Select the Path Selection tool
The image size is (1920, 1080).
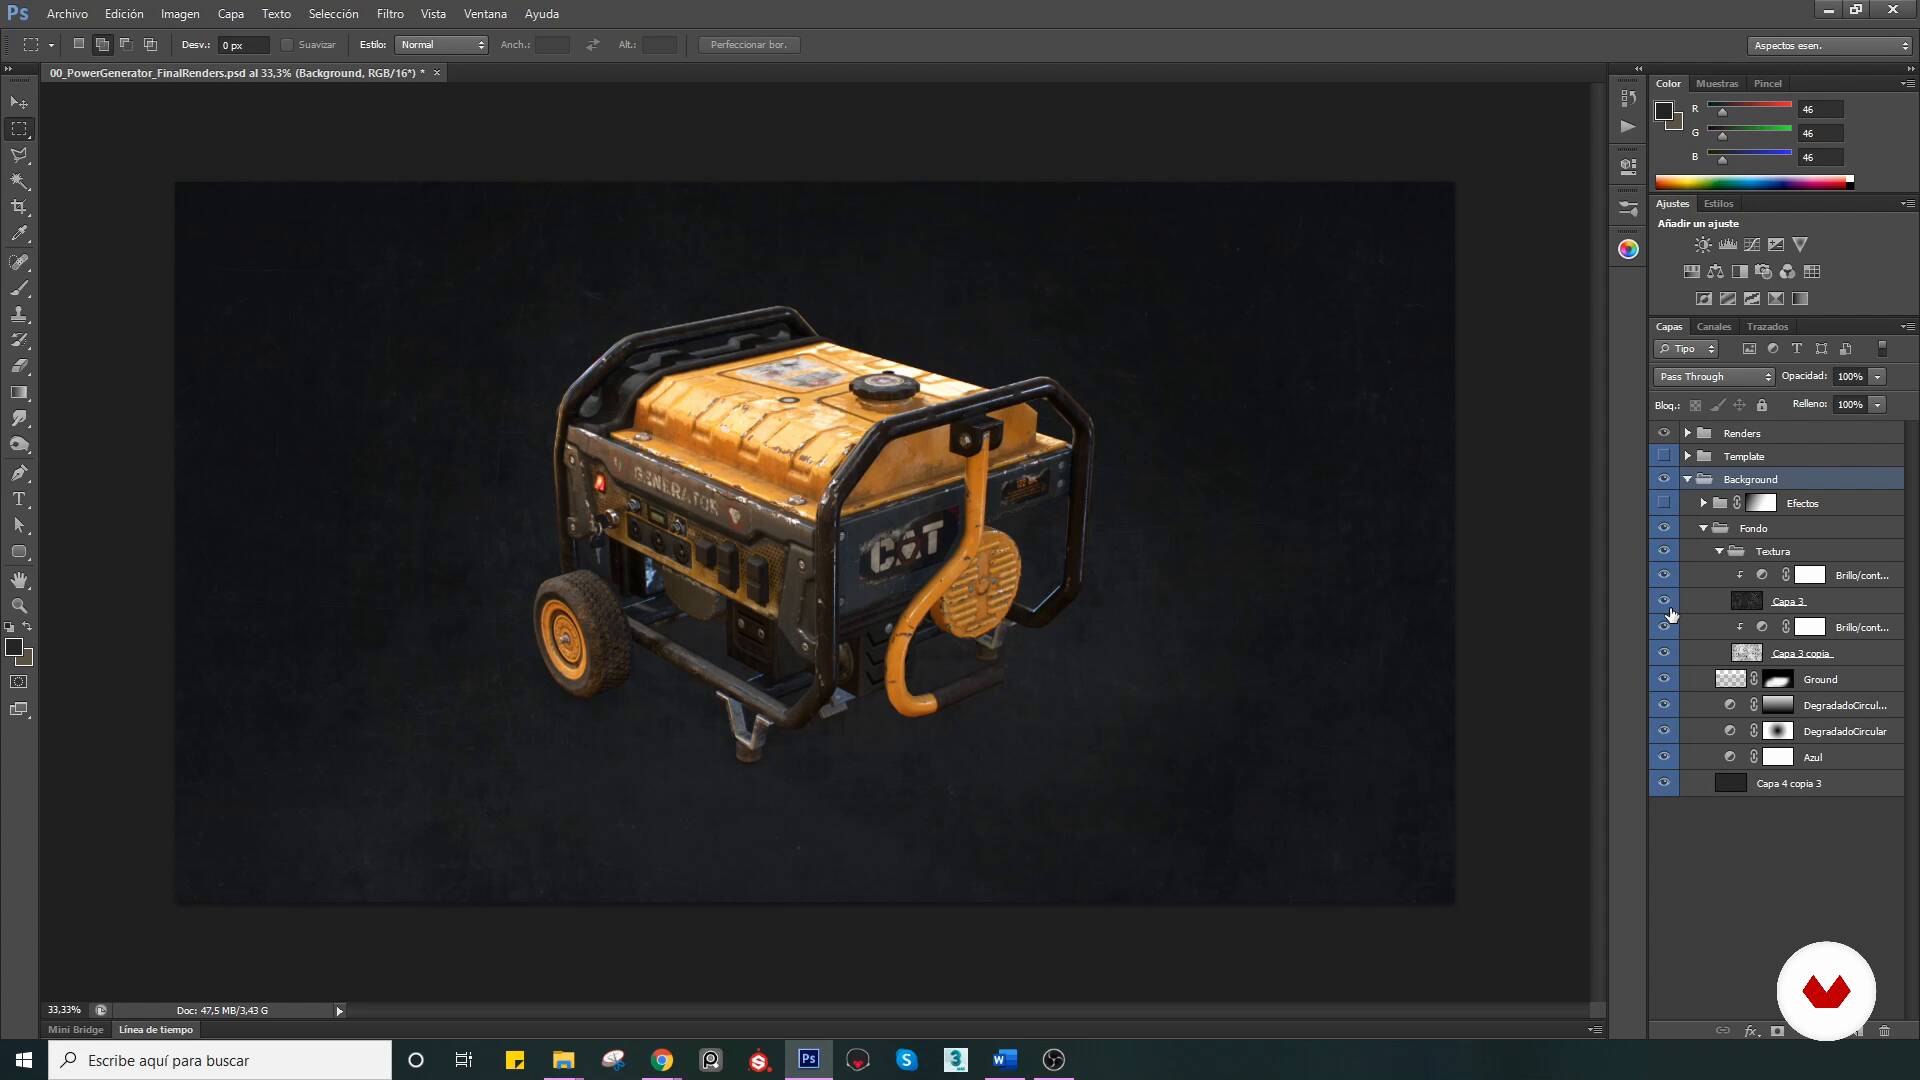(x=19, y=525)
